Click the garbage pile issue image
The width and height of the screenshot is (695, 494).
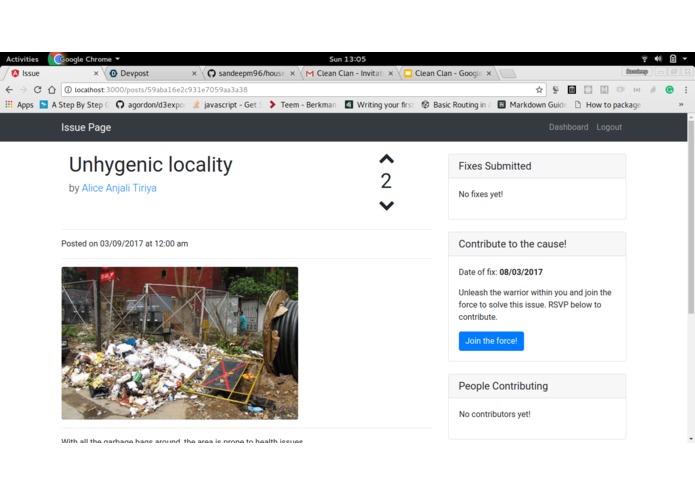[180, 343]
